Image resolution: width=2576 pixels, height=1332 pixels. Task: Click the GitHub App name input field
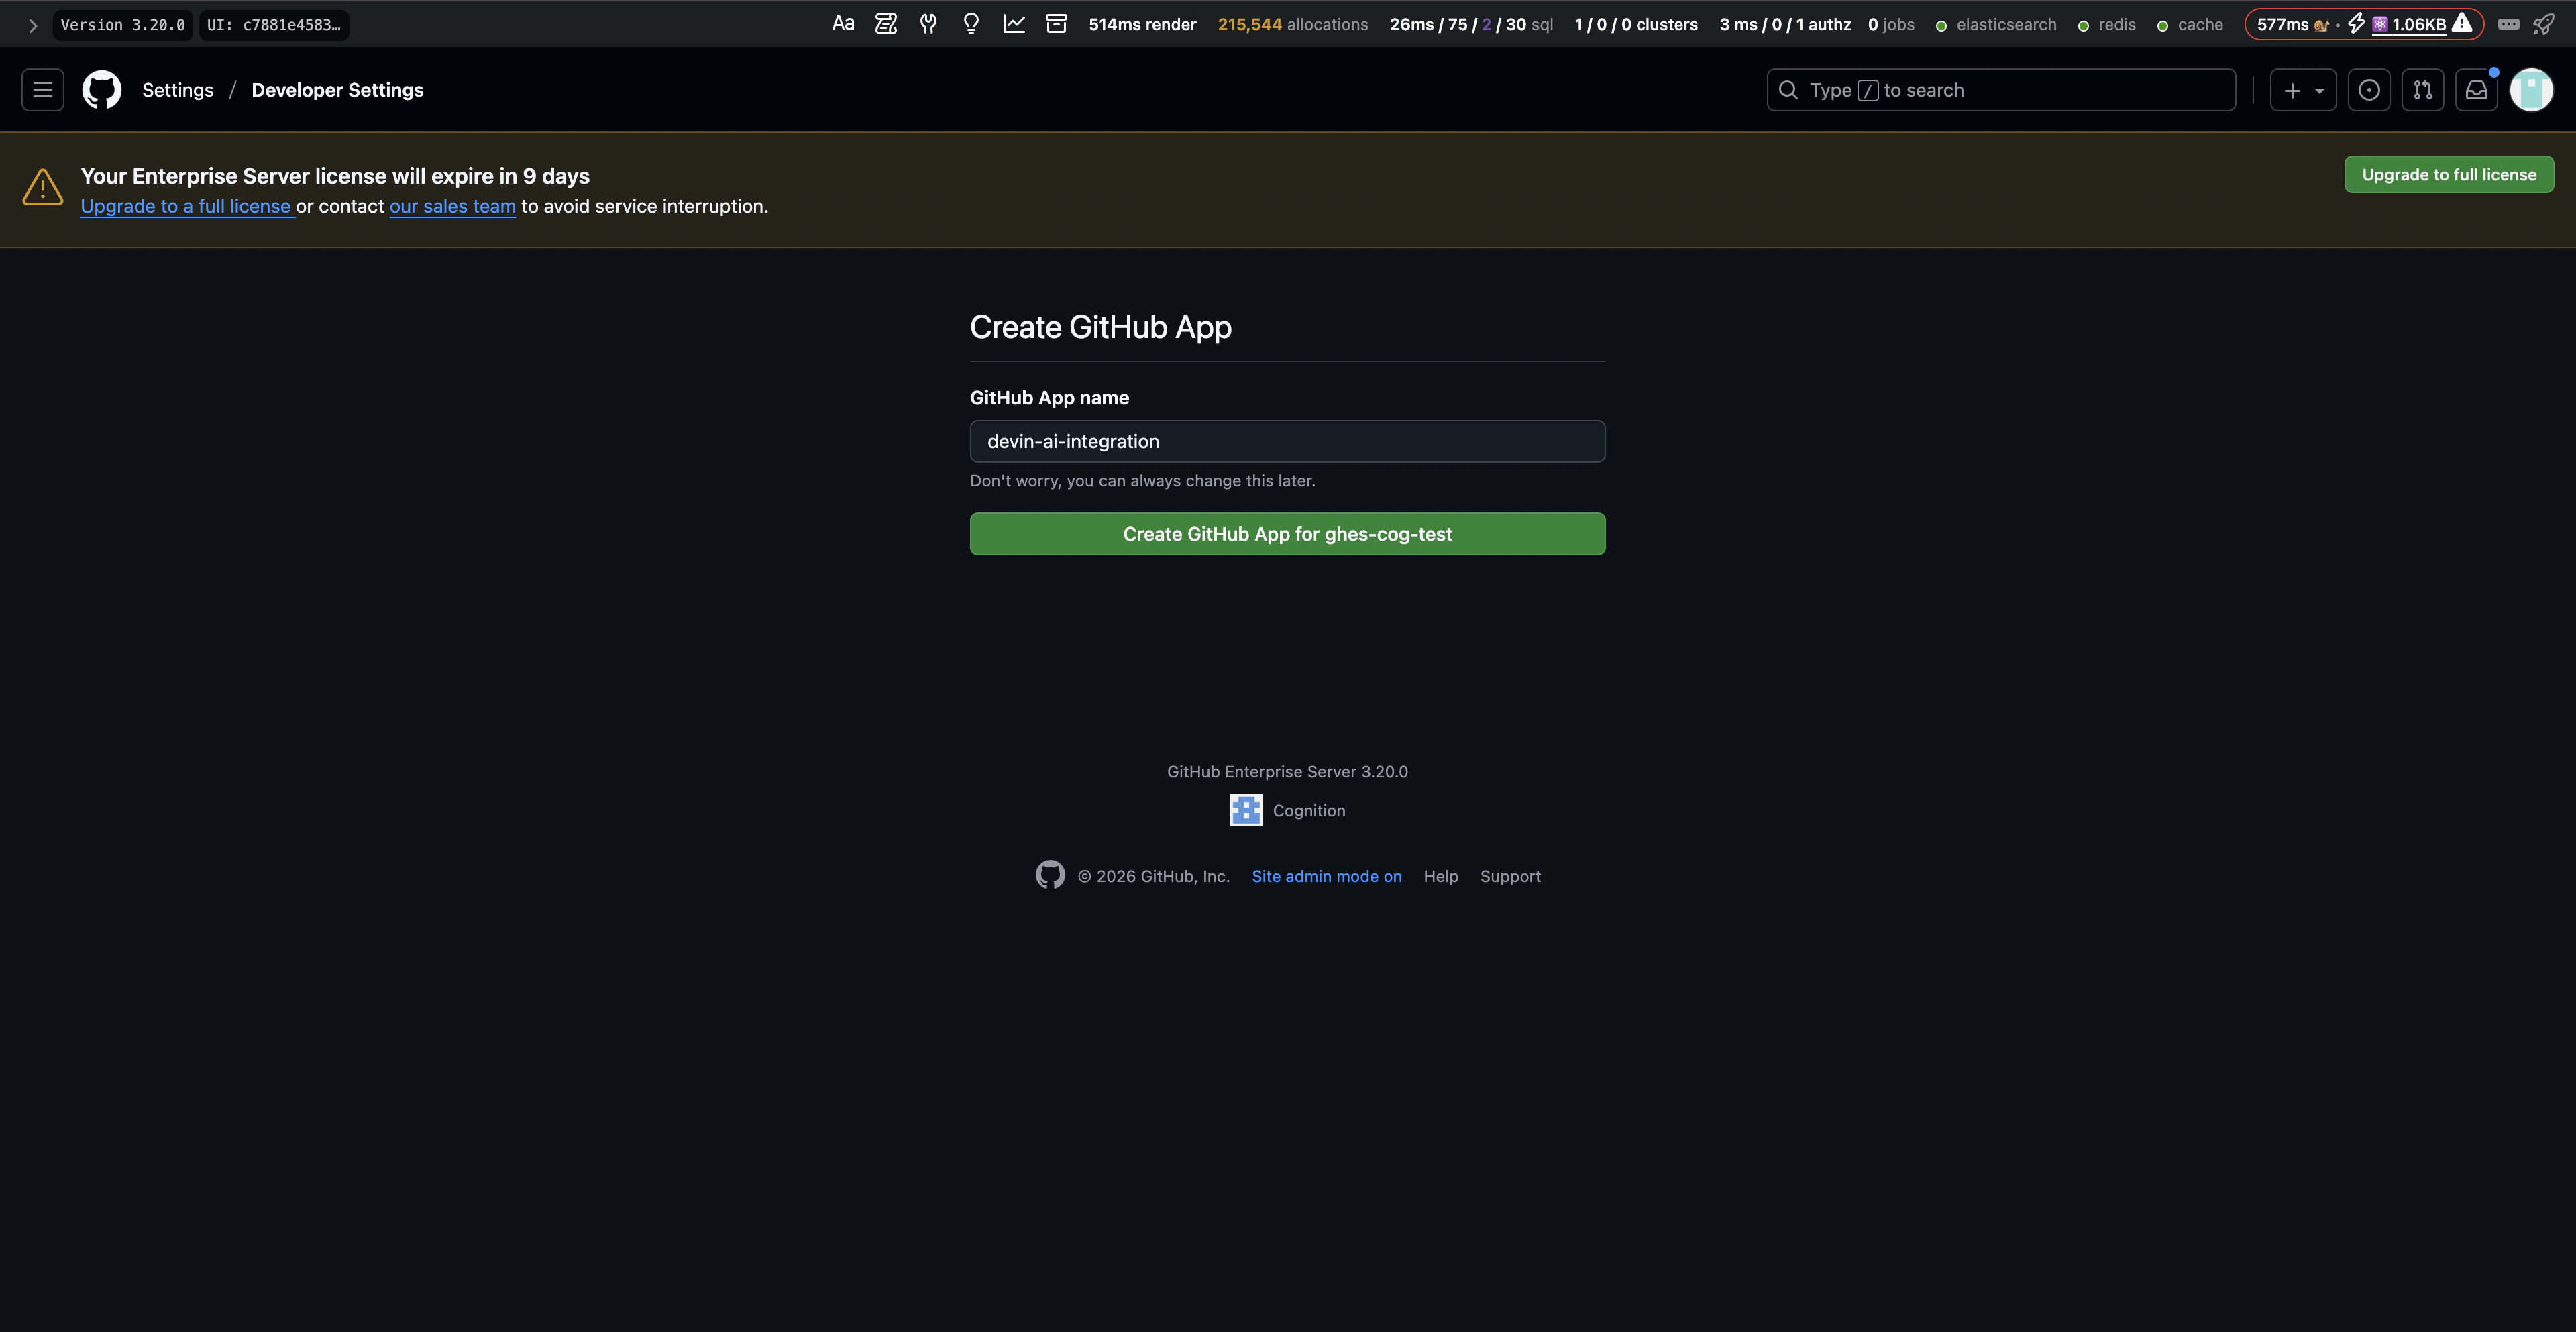(1288, 441)
